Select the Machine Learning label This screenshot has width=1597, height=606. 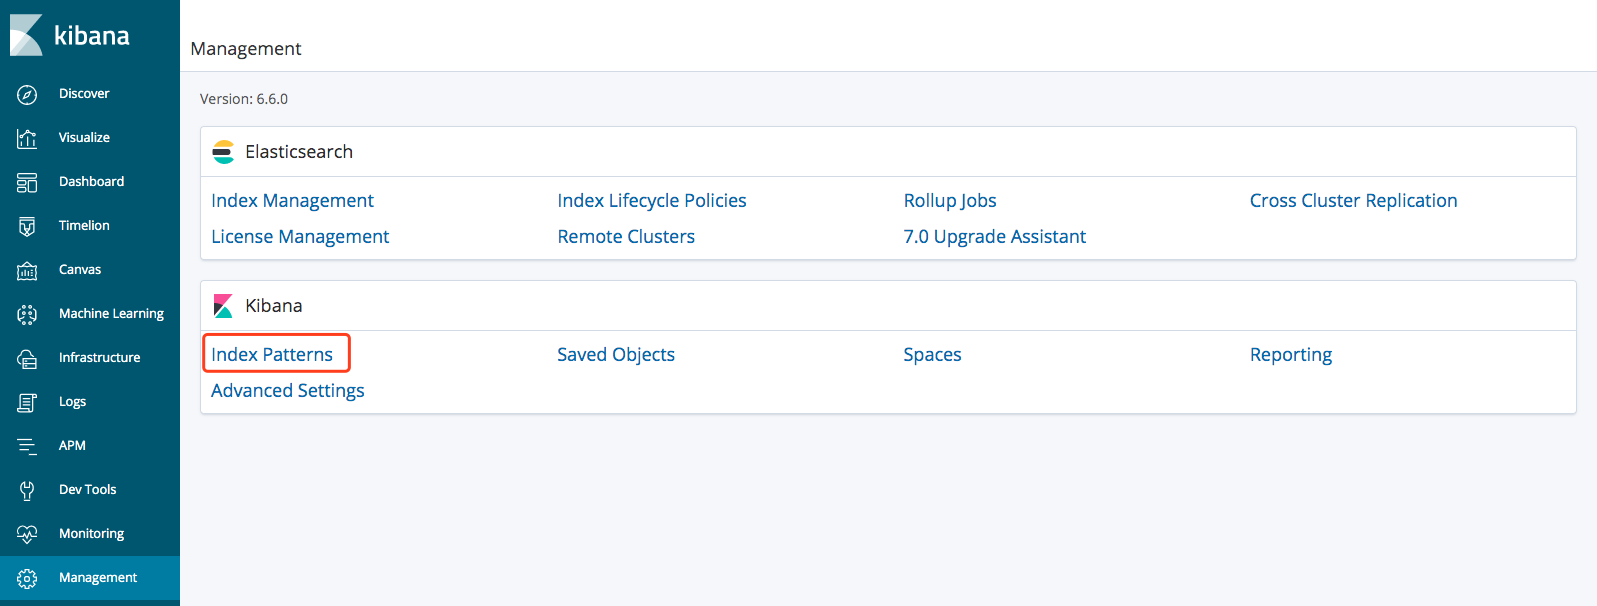pyautogui.click(x=111, y=314)
